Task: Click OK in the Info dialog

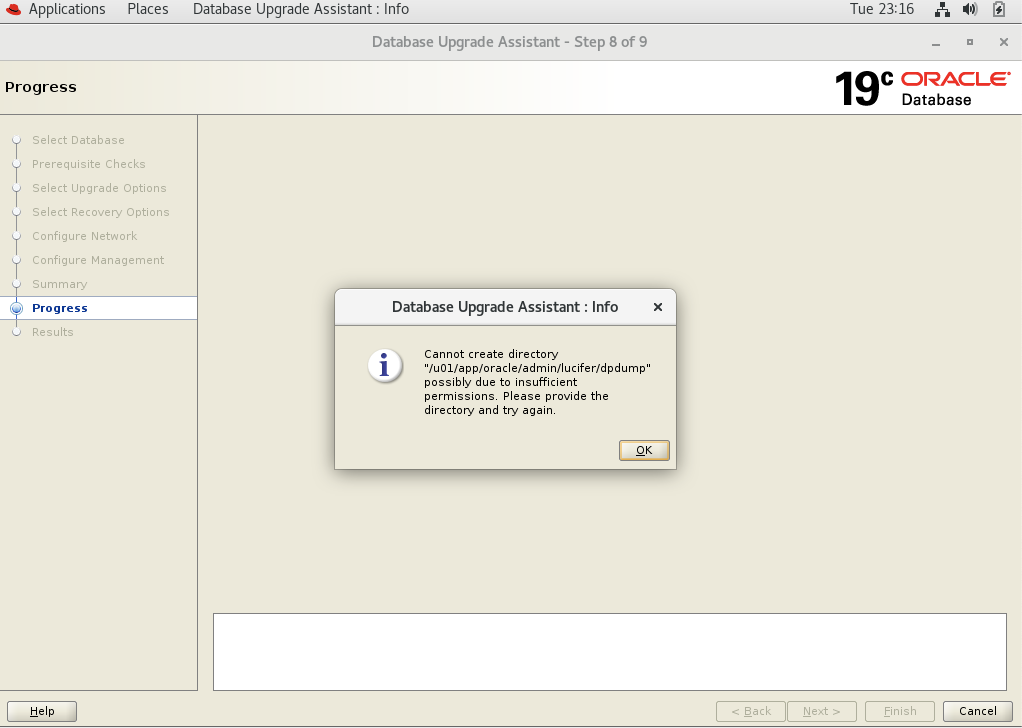Action: 644,450
